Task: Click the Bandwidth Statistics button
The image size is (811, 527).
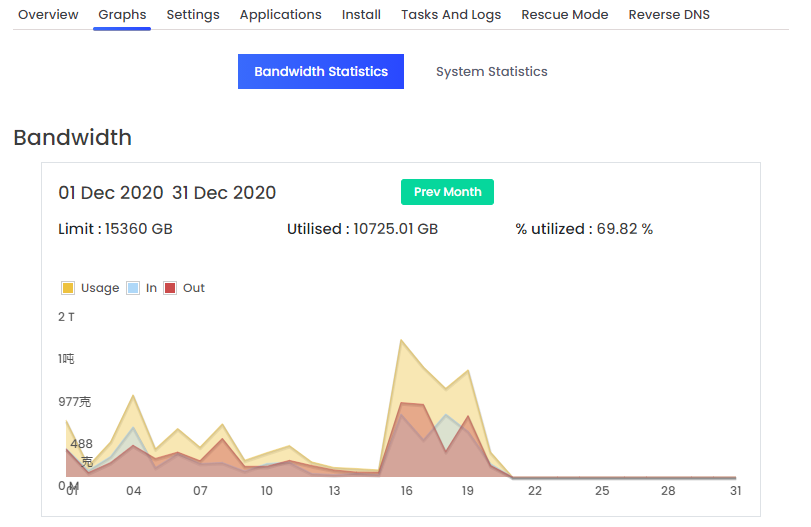Action: pos(321,72)
